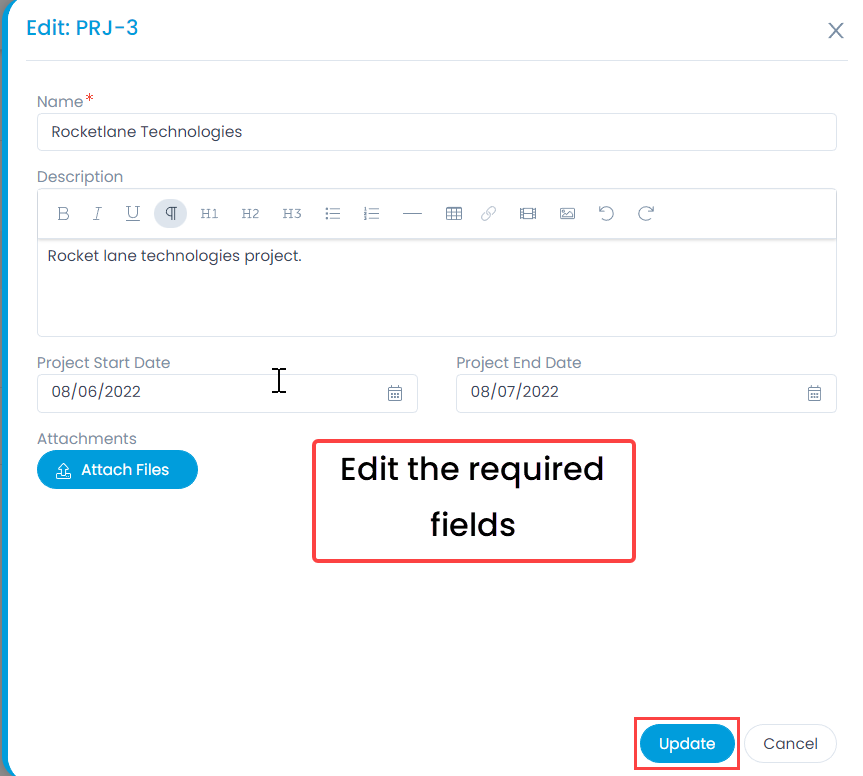Toggle italic formatting in description toolbar

tap(97, 214)
